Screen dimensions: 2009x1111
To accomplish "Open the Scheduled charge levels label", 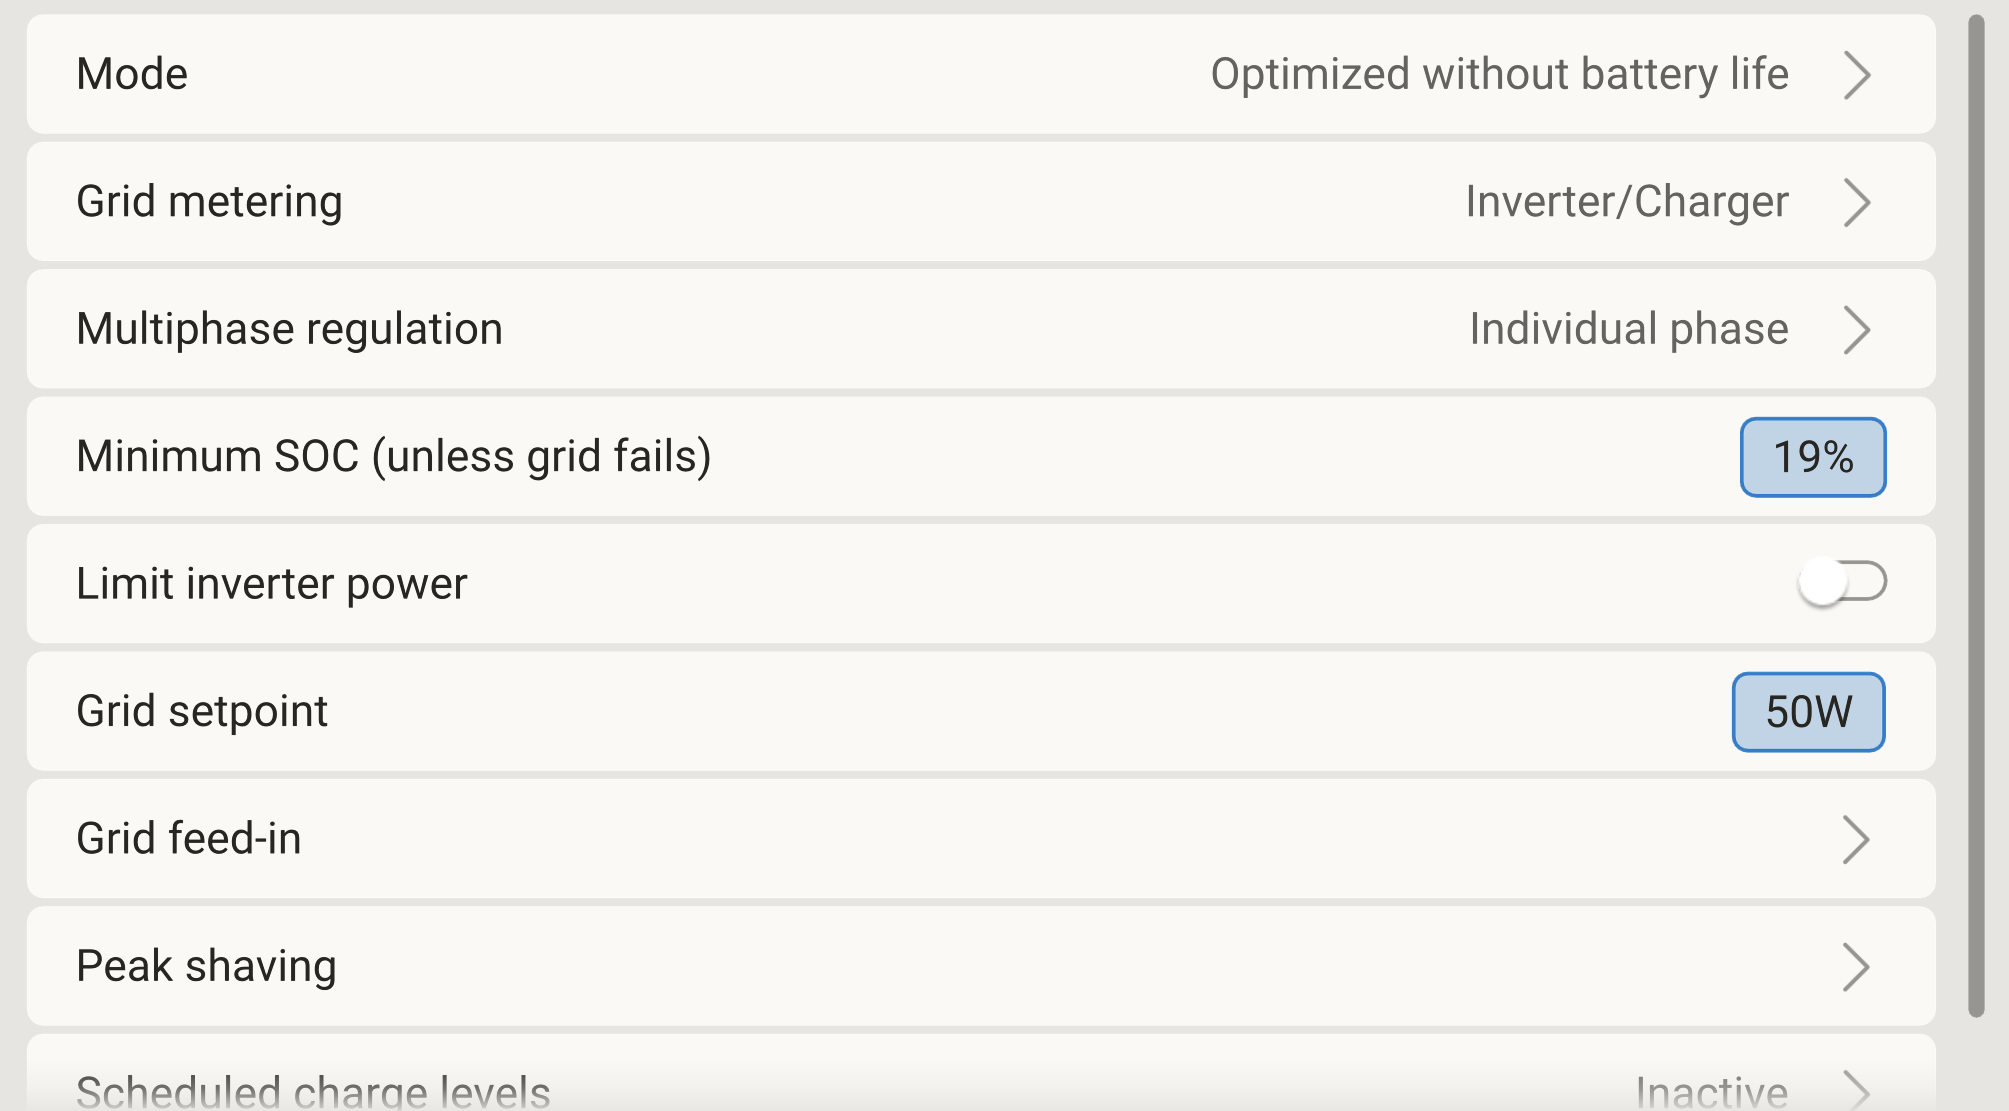I will coord(313,1091).
